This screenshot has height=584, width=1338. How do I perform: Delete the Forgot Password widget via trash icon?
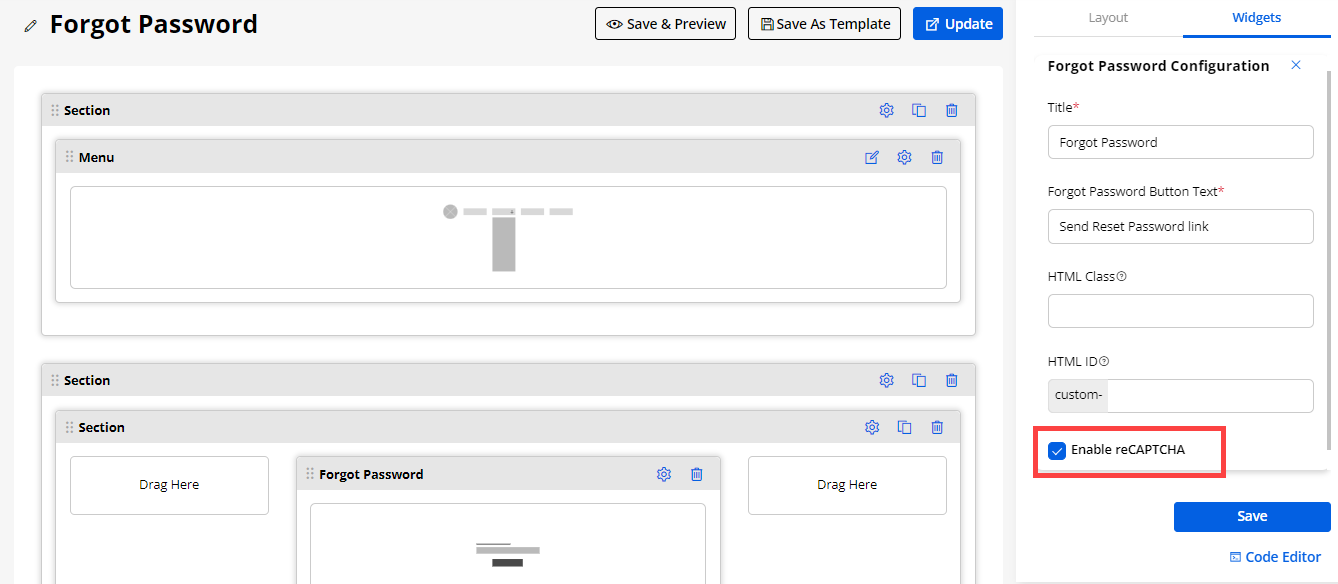[x=697, y=474]
